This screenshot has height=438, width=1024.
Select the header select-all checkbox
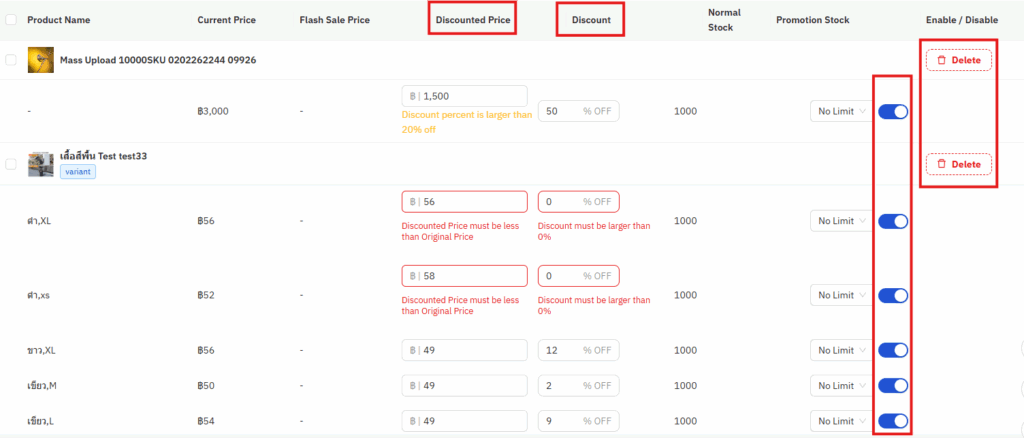pos(11,20)
